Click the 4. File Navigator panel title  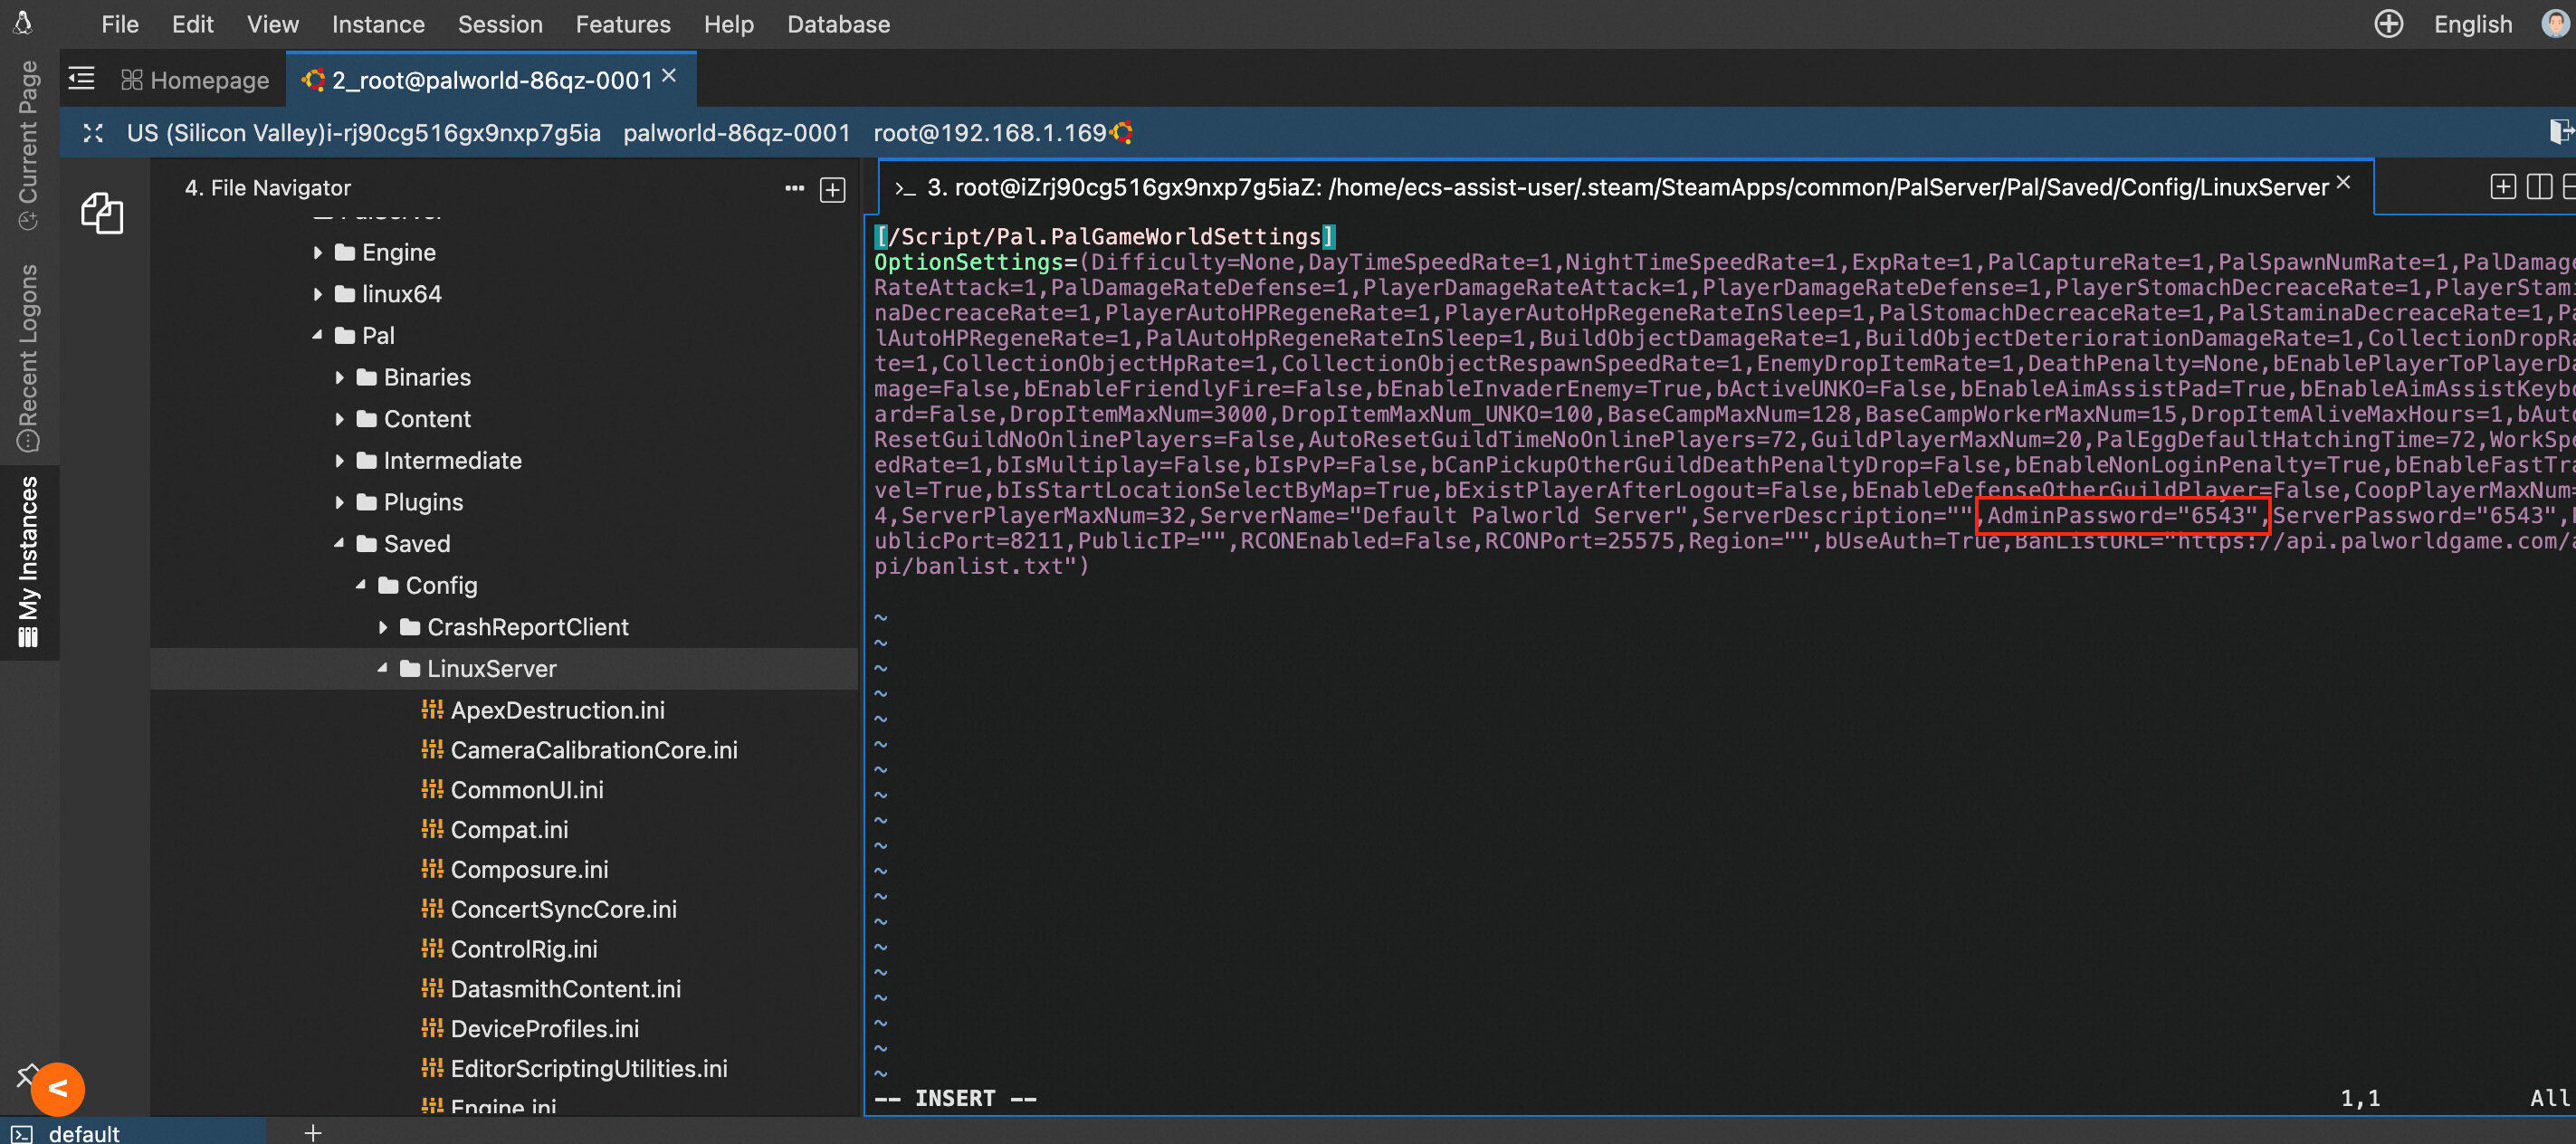(268, 188)
